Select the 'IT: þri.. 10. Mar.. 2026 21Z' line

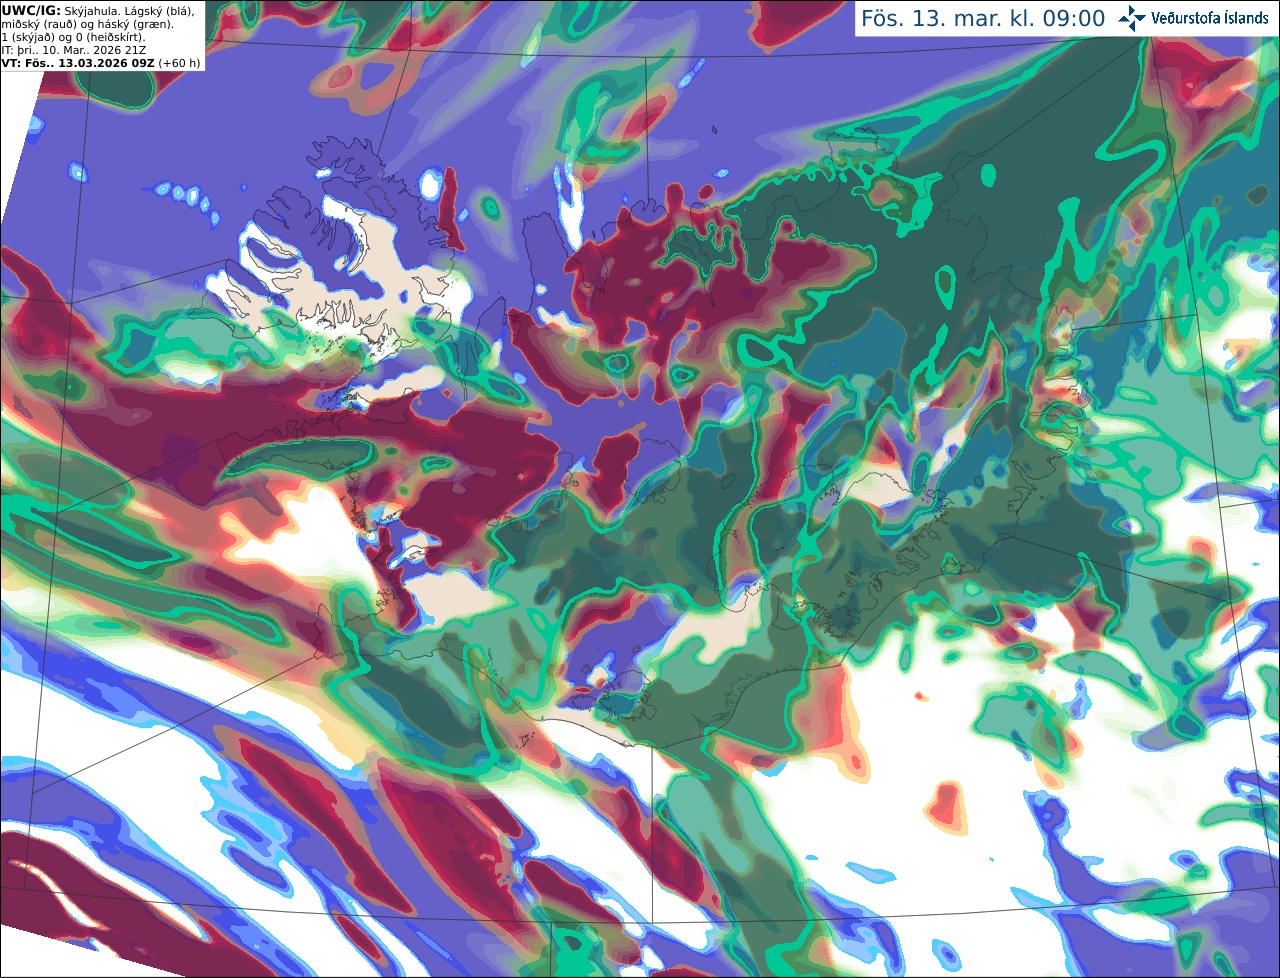pos(72,50)
